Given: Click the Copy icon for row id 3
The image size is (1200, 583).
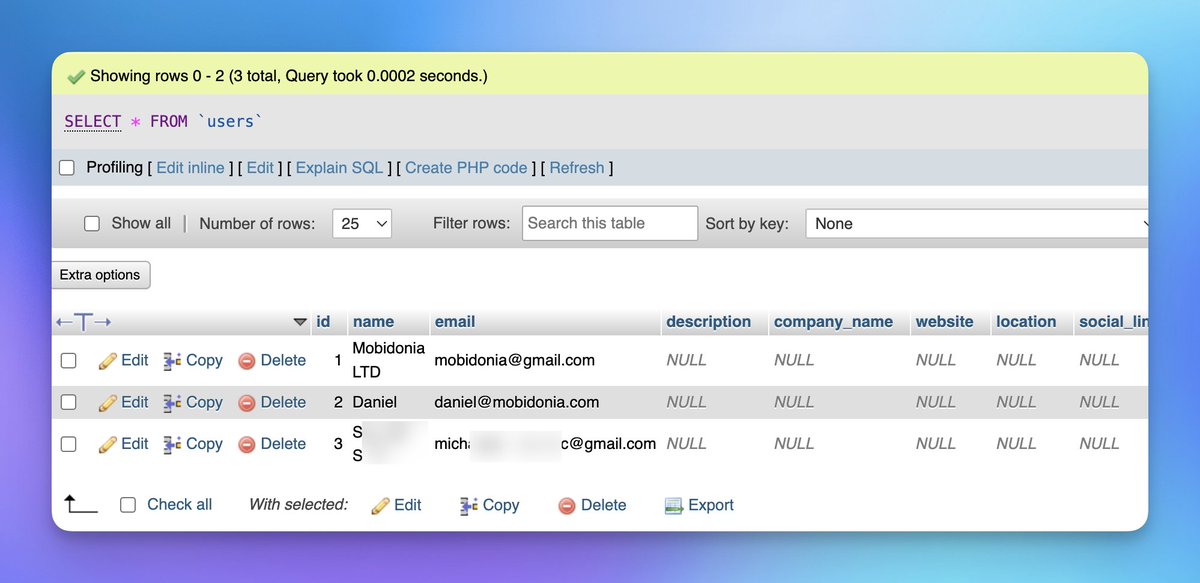Looking at the screenshot, I should tap(173, 445).
